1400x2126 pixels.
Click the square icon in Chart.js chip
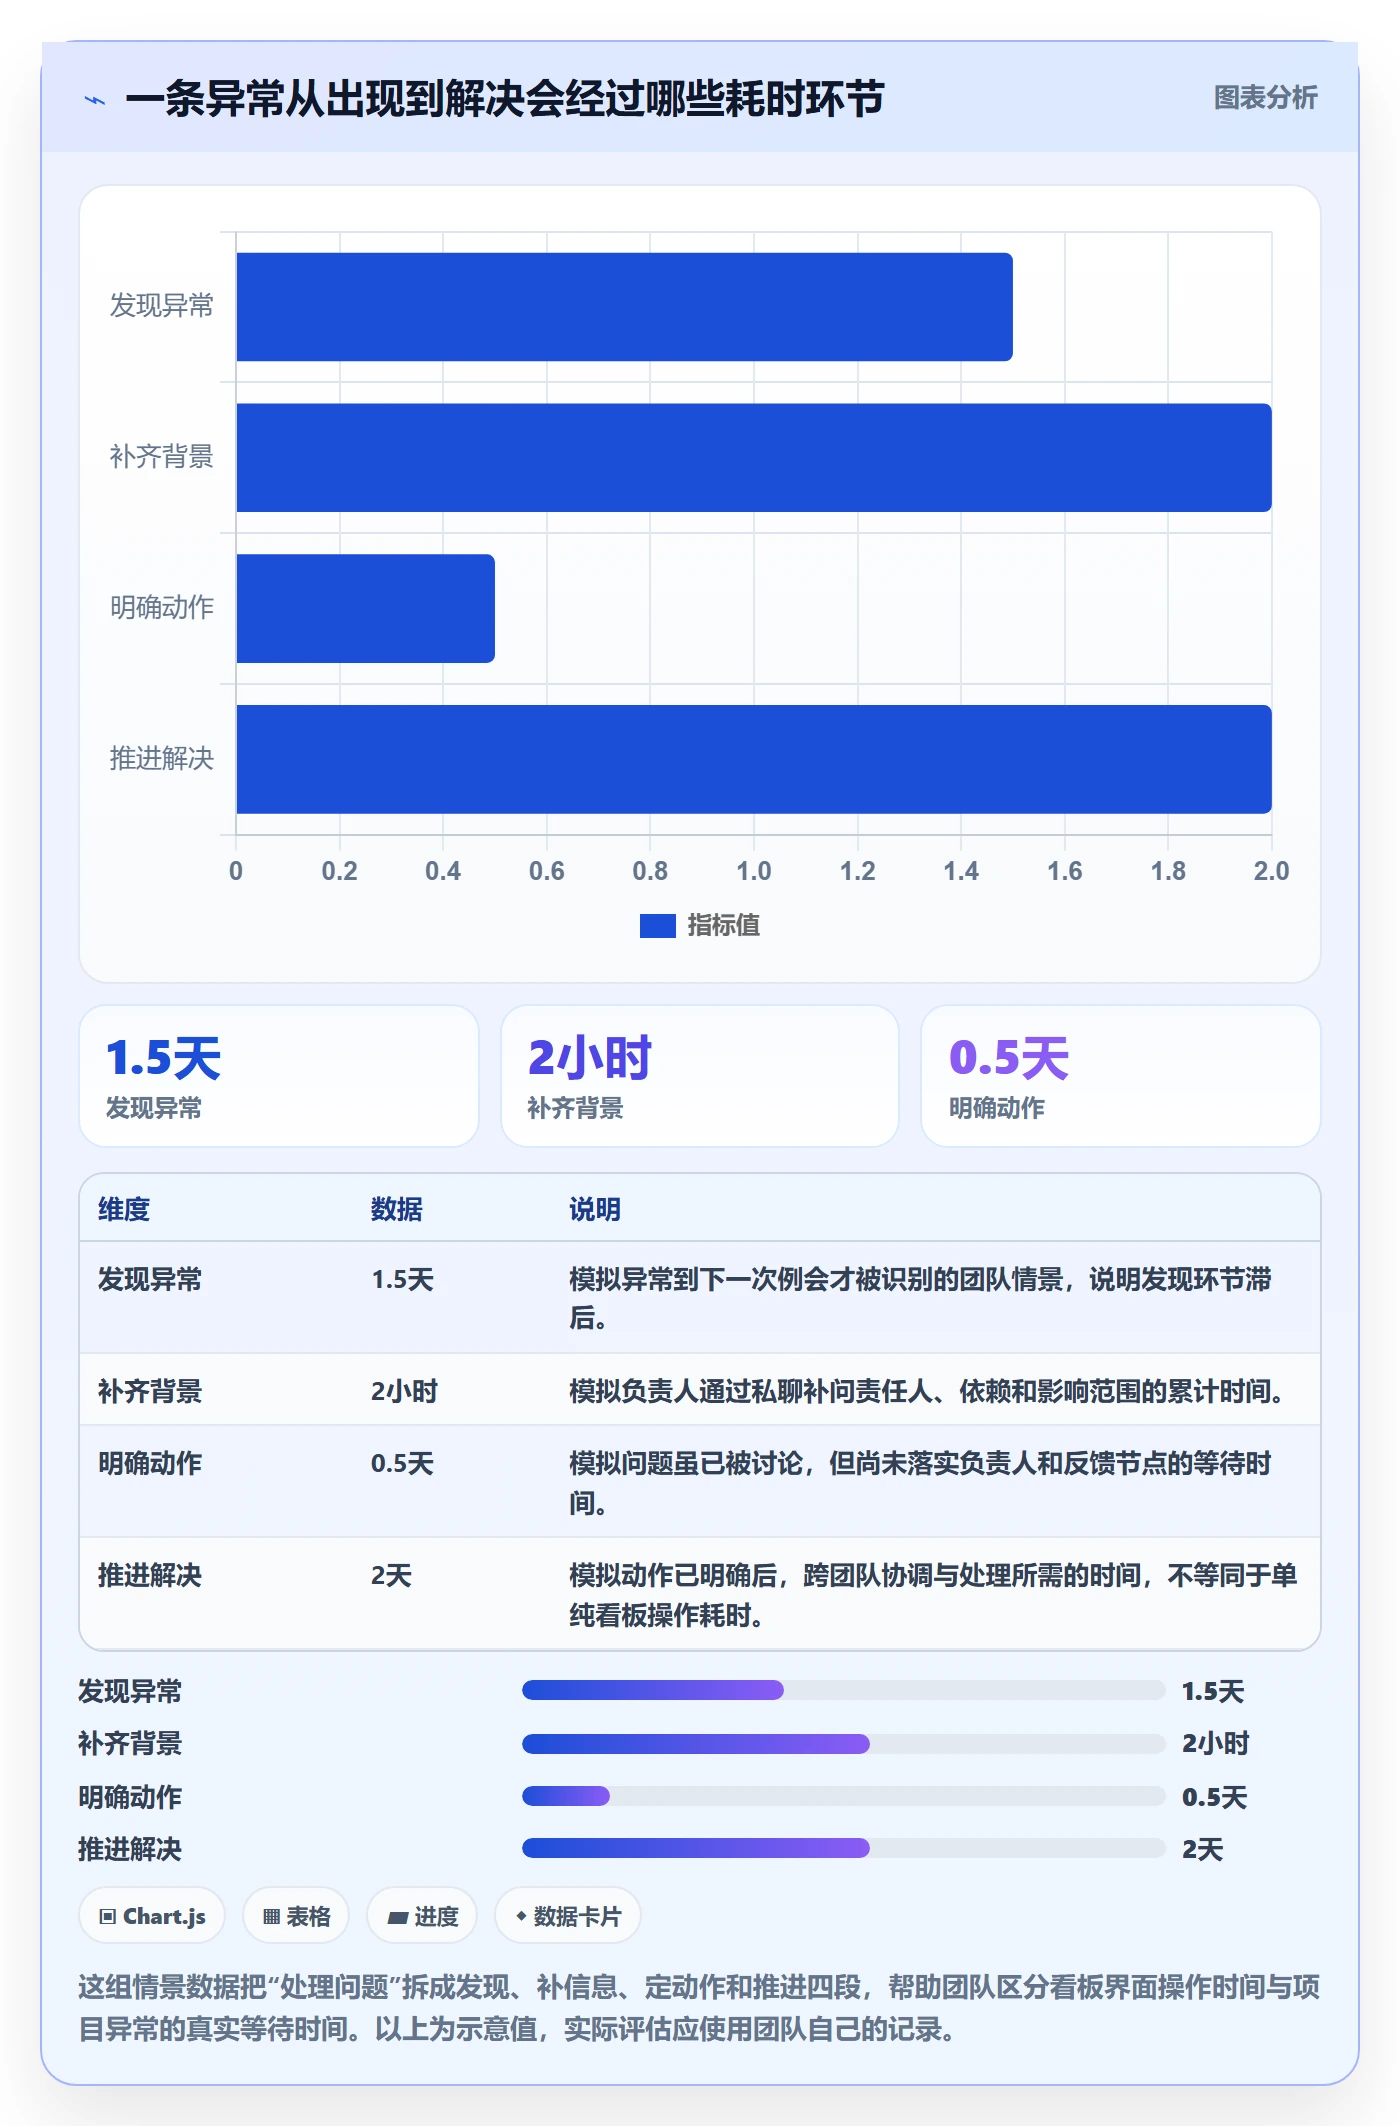[x=108, y=1917]
